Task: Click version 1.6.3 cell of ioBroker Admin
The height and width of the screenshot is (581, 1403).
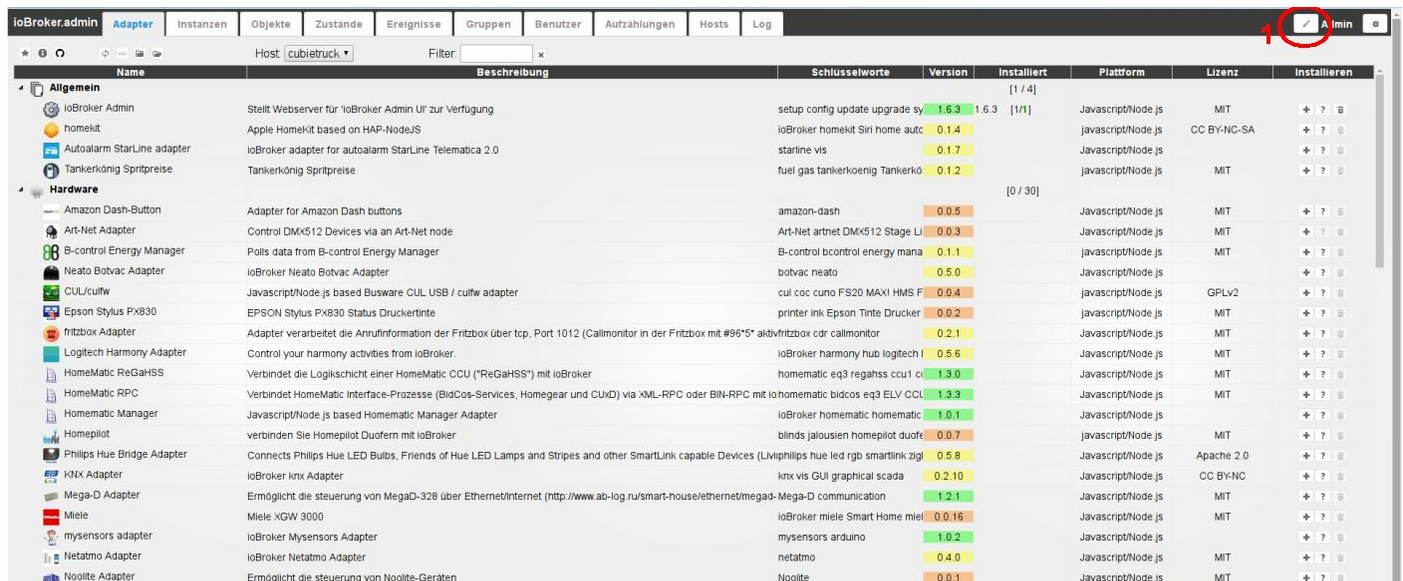Action: click(x=948, y=109)
